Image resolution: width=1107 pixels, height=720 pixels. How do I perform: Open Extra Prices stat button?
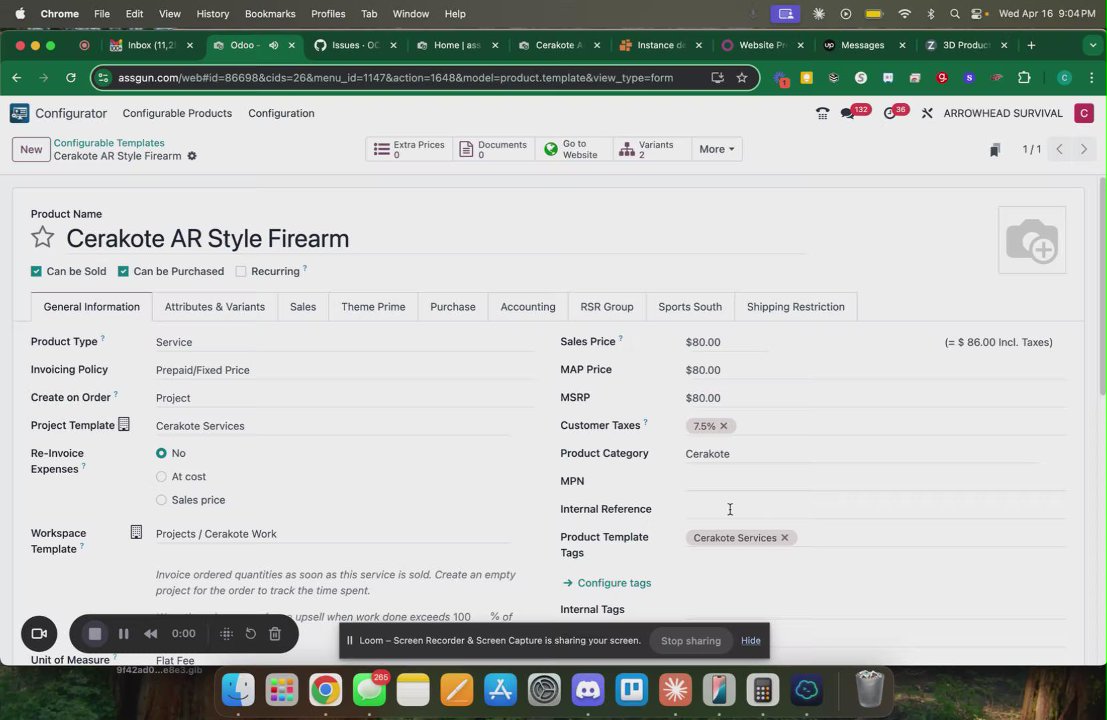[409, 149]
